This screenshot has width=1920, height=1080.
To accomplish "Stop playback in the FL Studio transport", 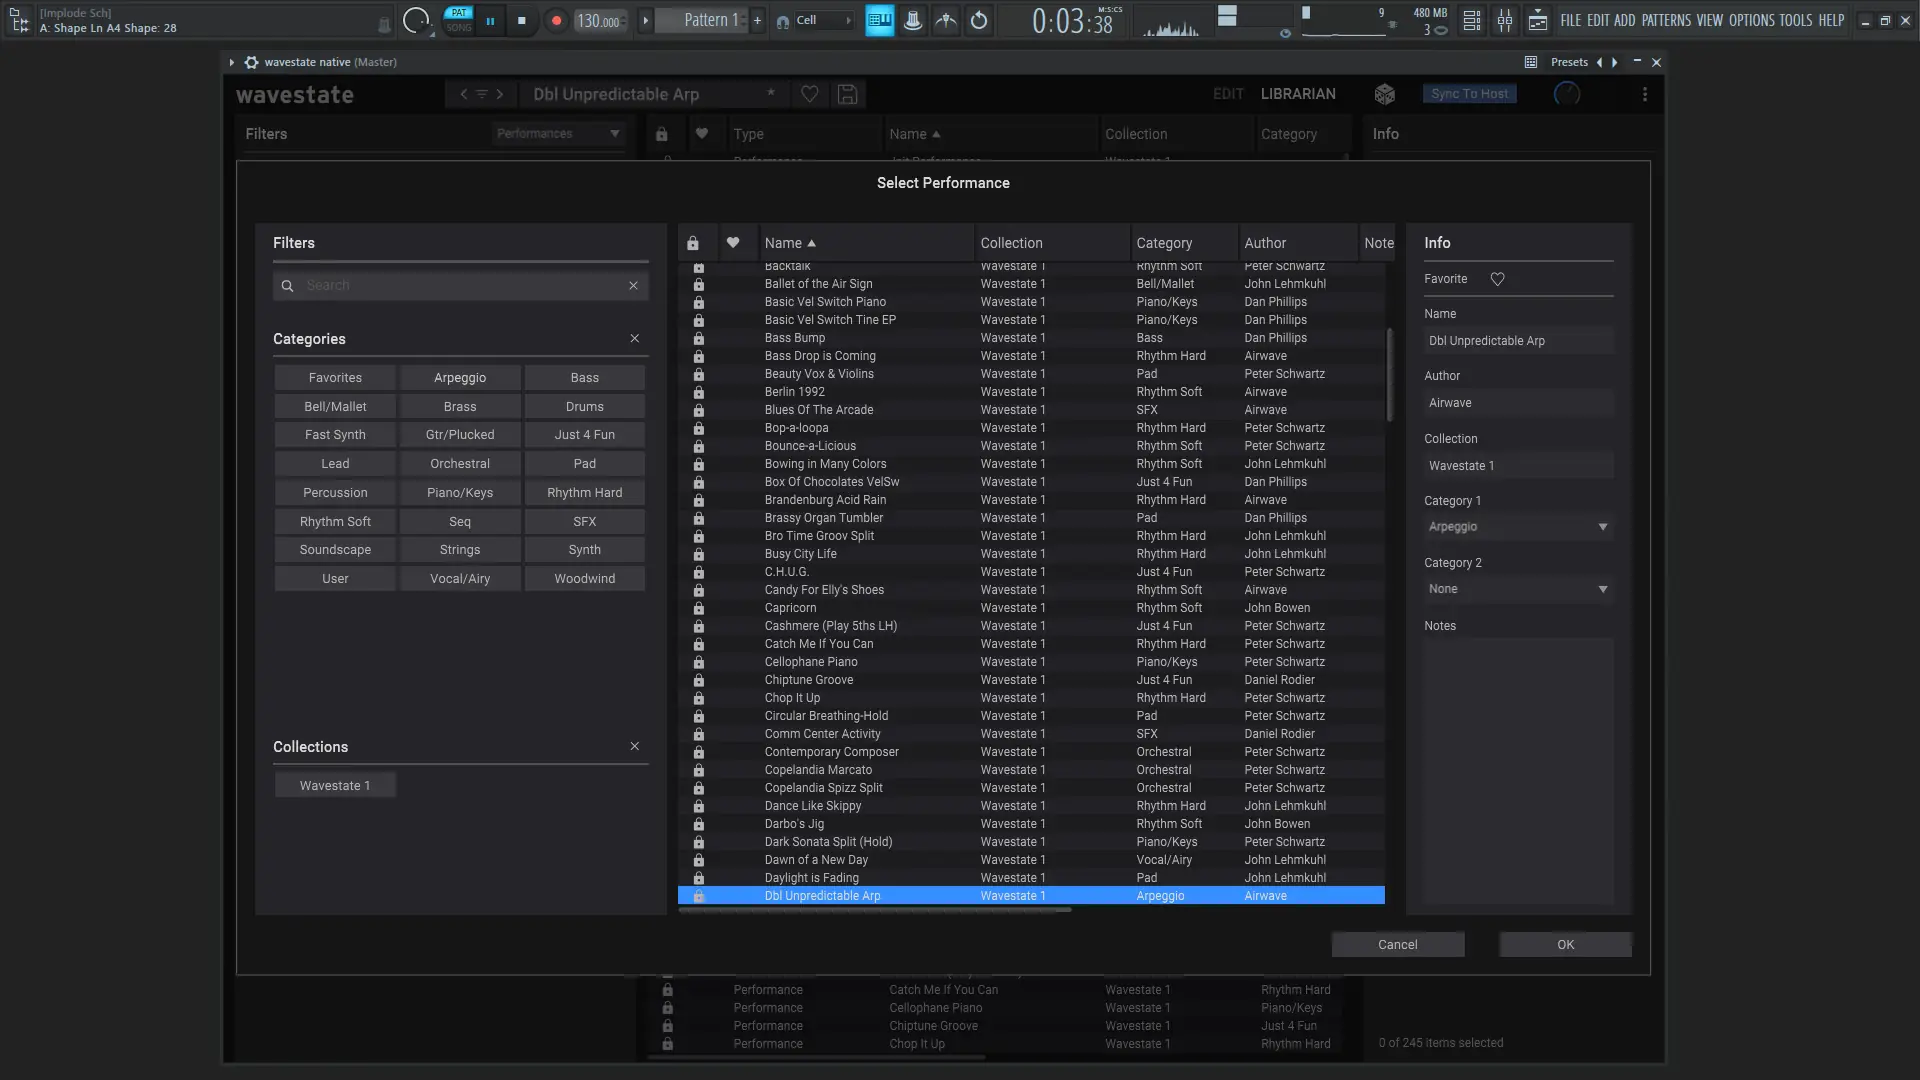I will point(521,20).
